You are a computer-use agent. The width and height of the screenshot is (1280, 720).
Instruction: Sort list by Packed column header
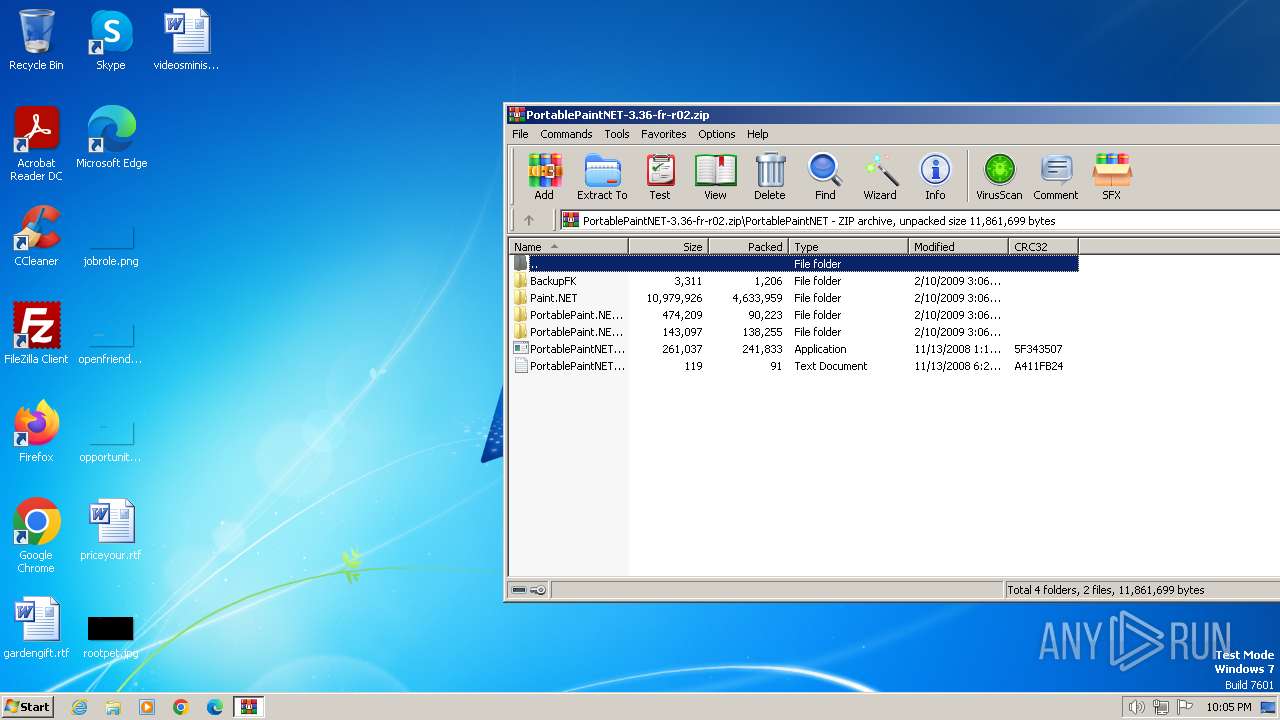[x=749, y=246]
